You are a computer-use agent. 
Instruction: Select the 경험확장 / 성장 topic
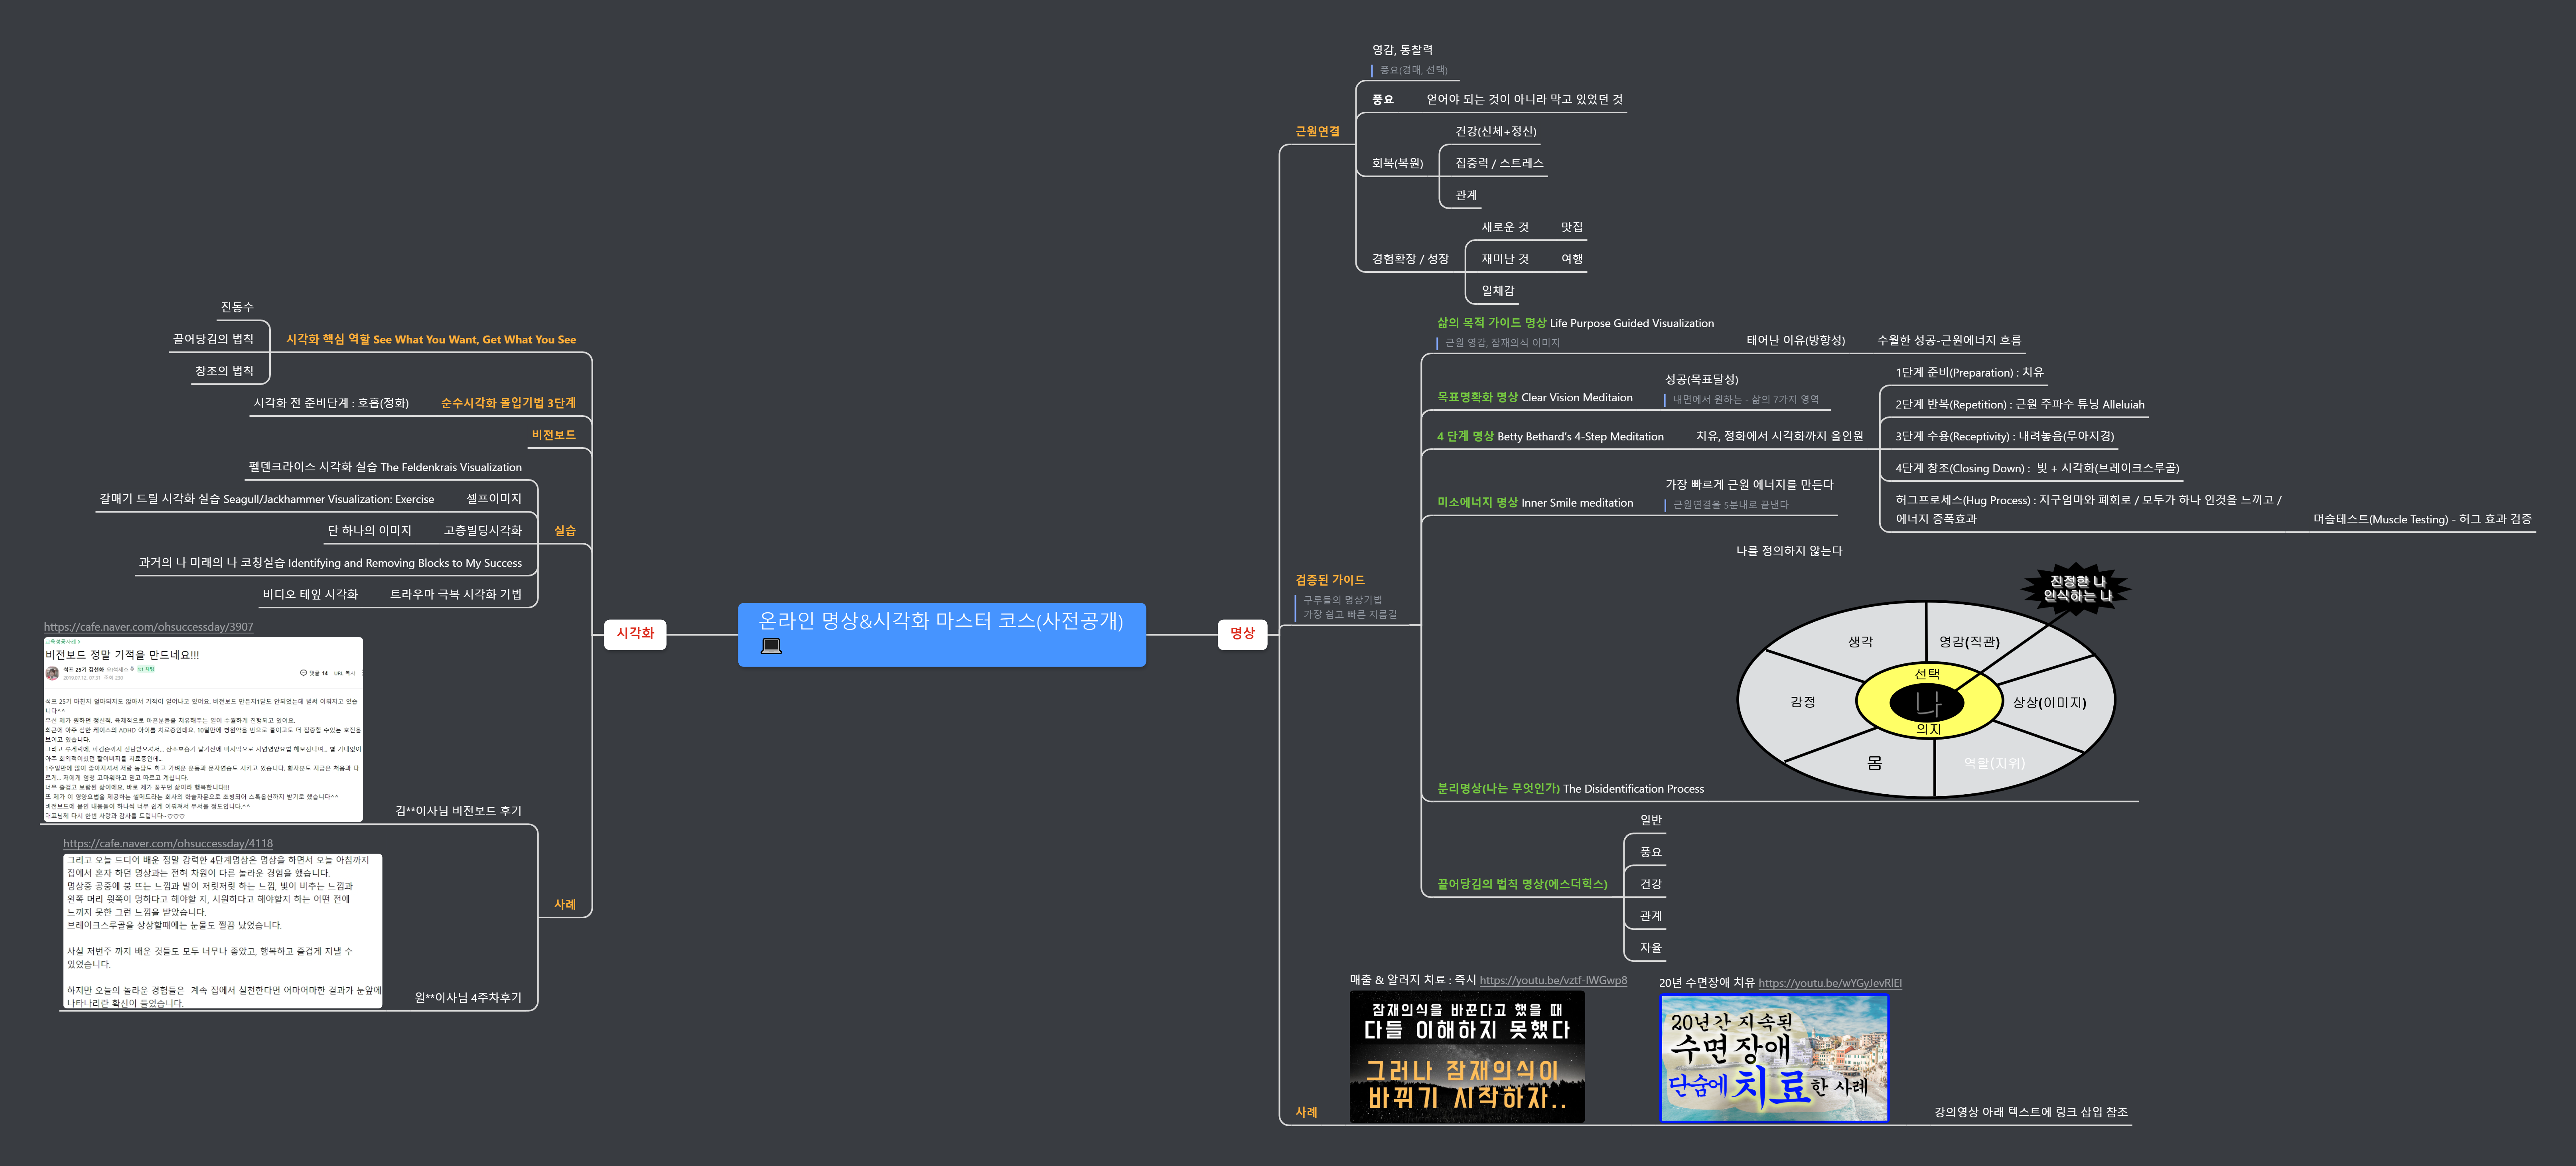pyautogui.click(x=1410, y=259)
